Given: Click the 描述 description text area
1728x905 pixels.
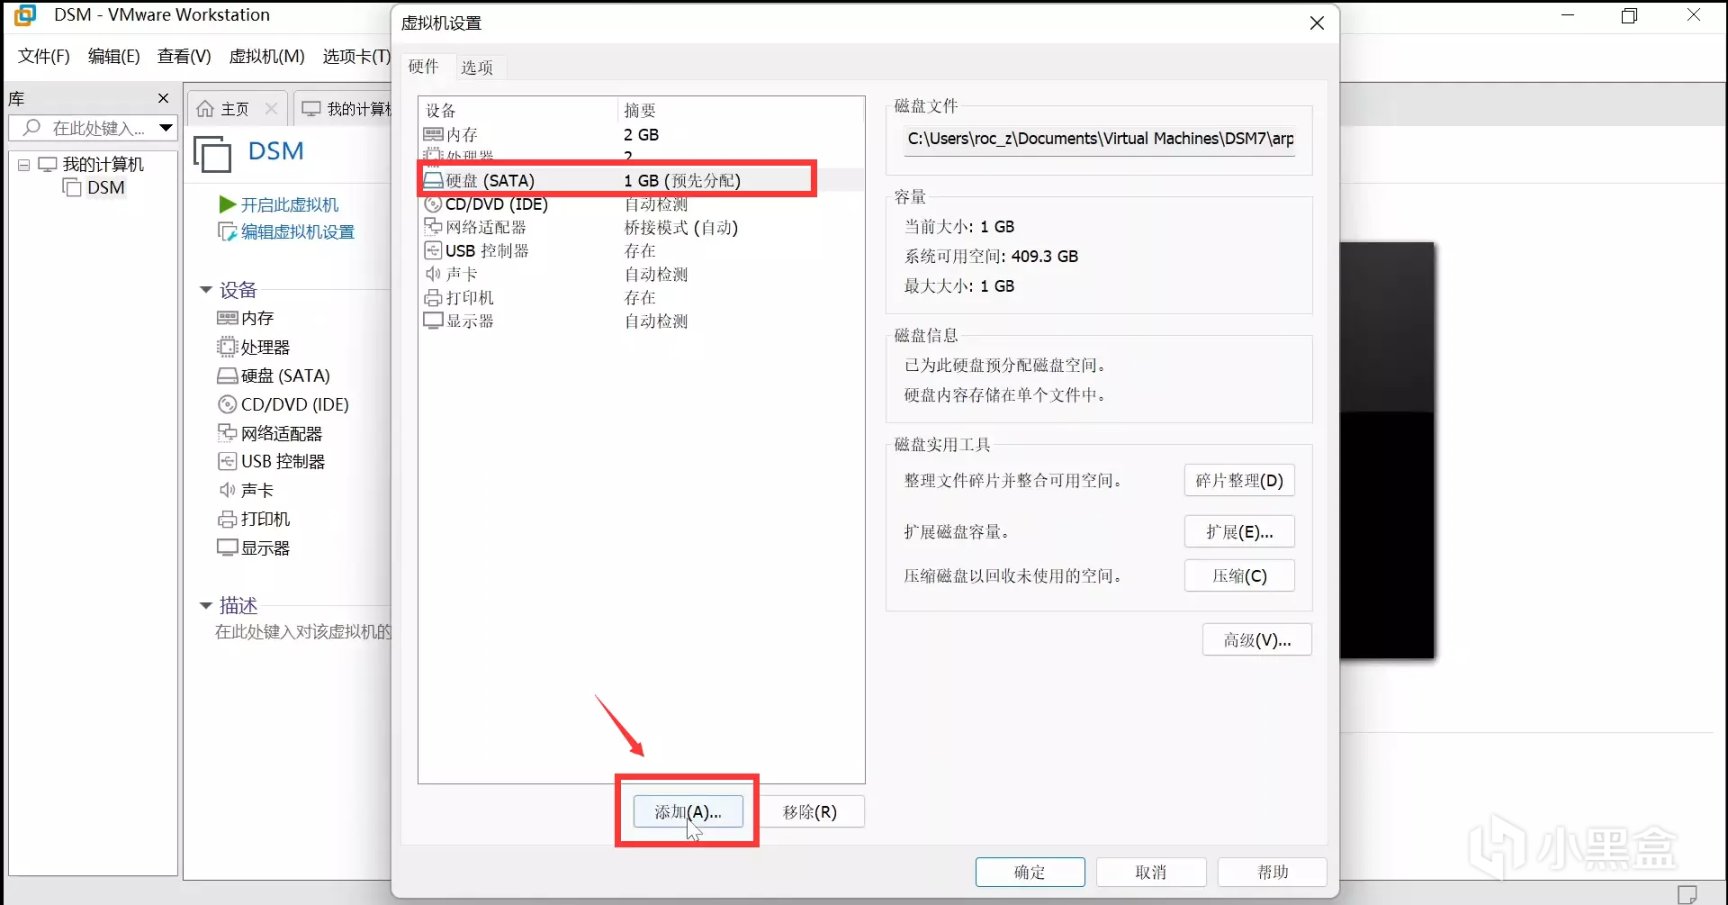Looking at the screenshot, I should (303, 632).
